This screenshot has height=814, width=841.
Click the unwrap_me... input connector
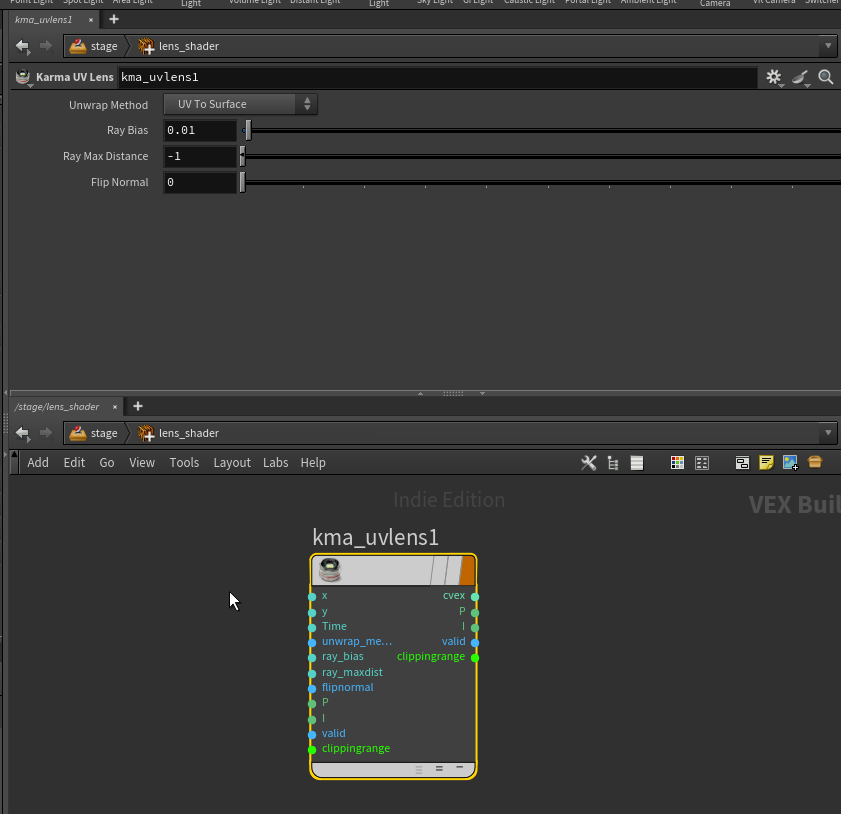(x=312, y=642)
